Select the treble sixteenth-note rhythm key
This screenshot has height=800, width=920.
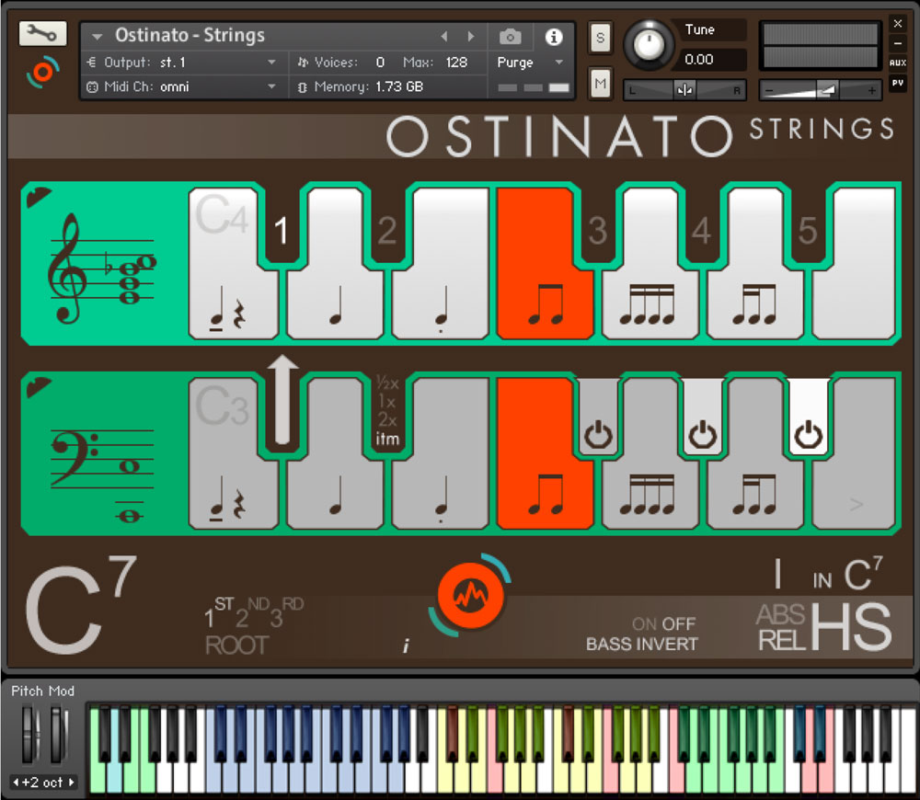click(652, 300)
